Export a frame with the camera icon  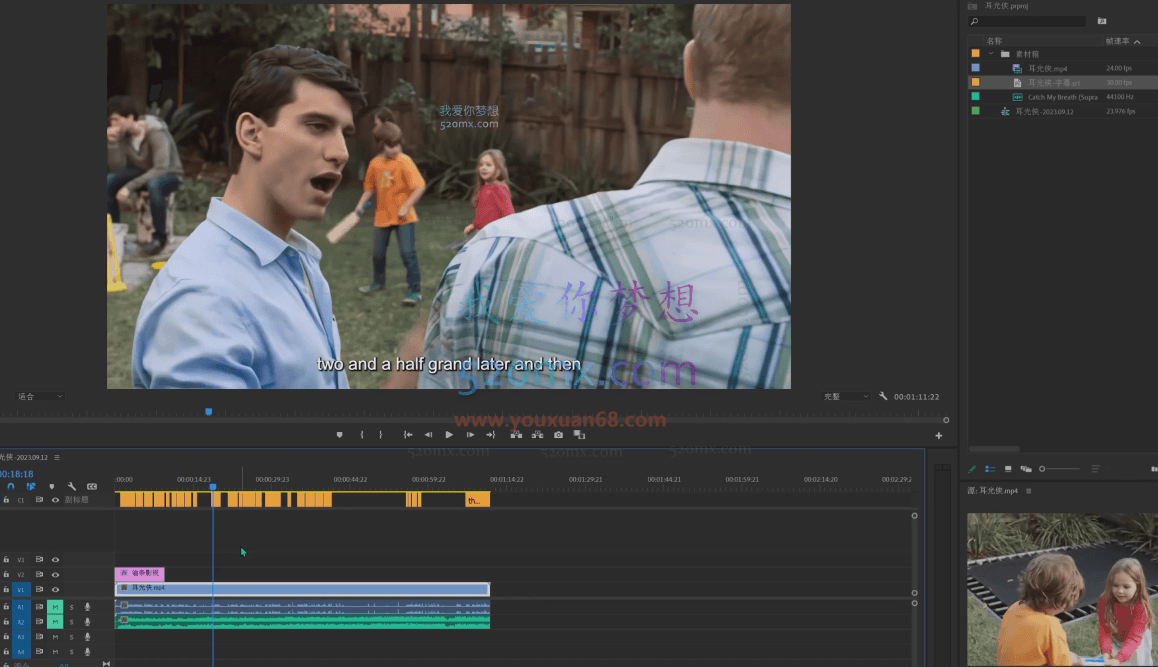pos(558,435)
